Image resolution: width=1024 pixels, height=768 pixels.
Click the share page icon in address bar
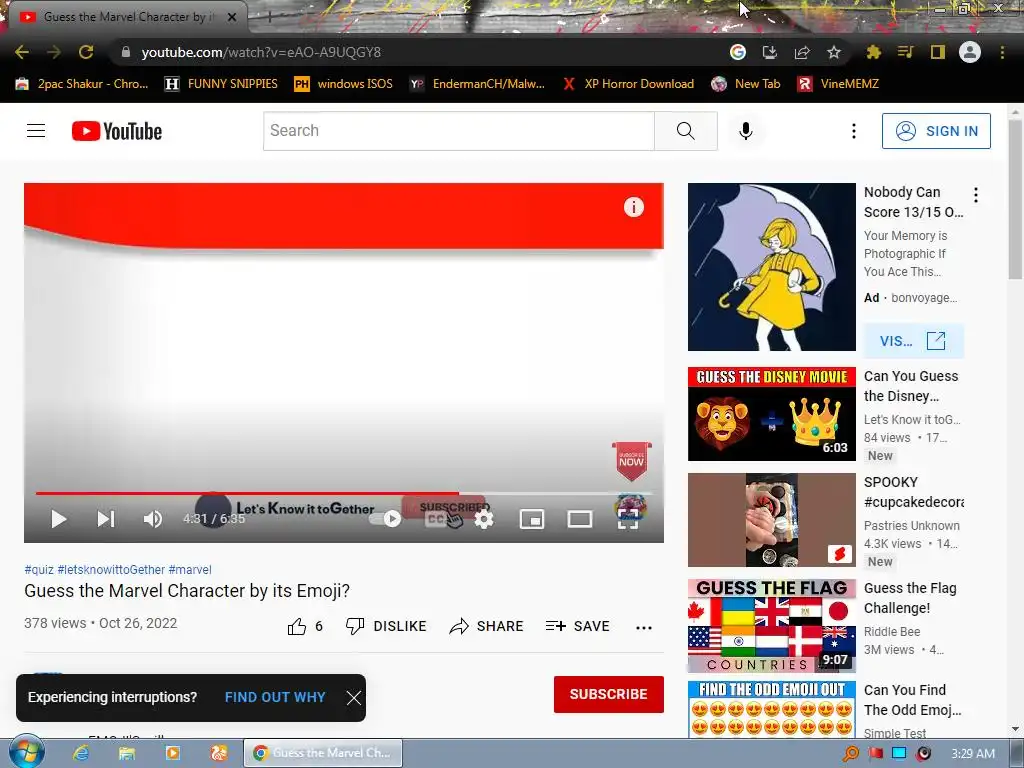point(802,52)
